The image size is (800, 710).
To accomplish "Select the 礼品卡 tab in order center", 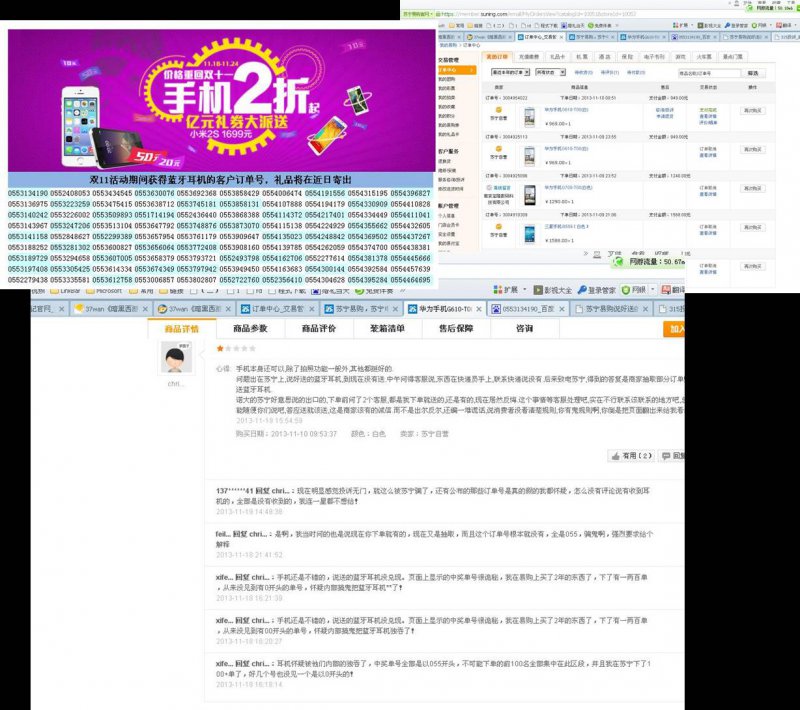I will click(x=557, y=57).
